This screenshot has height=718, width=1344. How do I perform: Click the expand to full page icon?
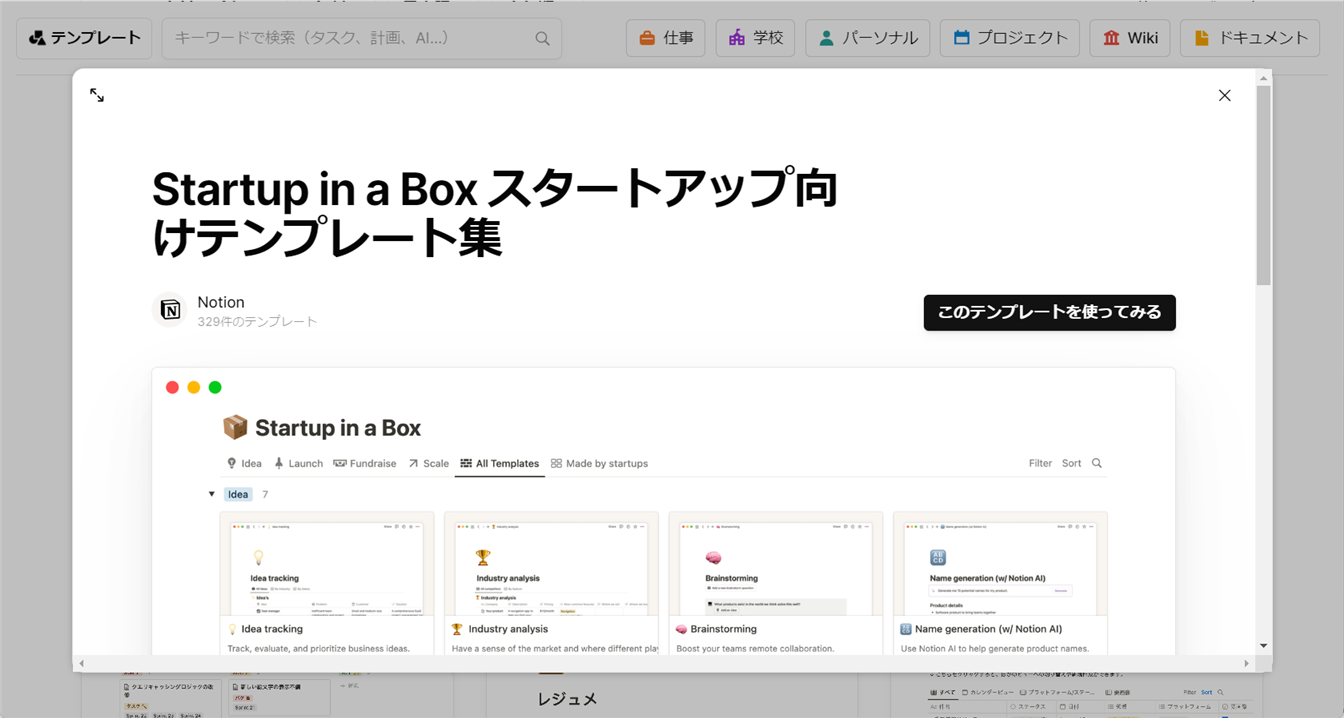click(97, 95)
